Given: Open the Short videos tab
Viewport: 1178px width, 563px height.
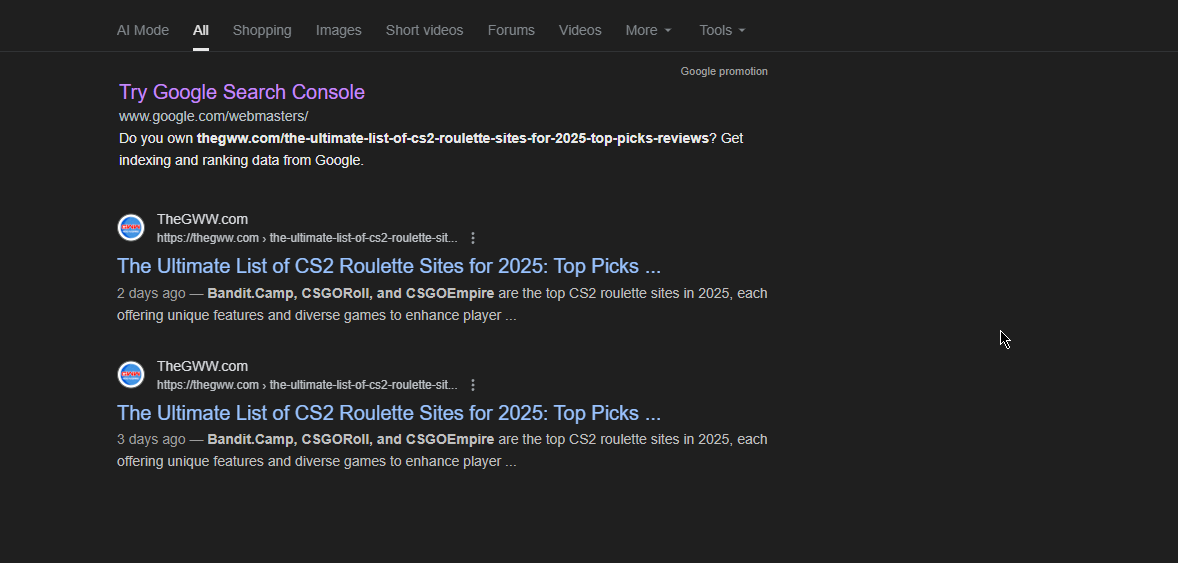Looking at the screenshot, I should 424,30.
